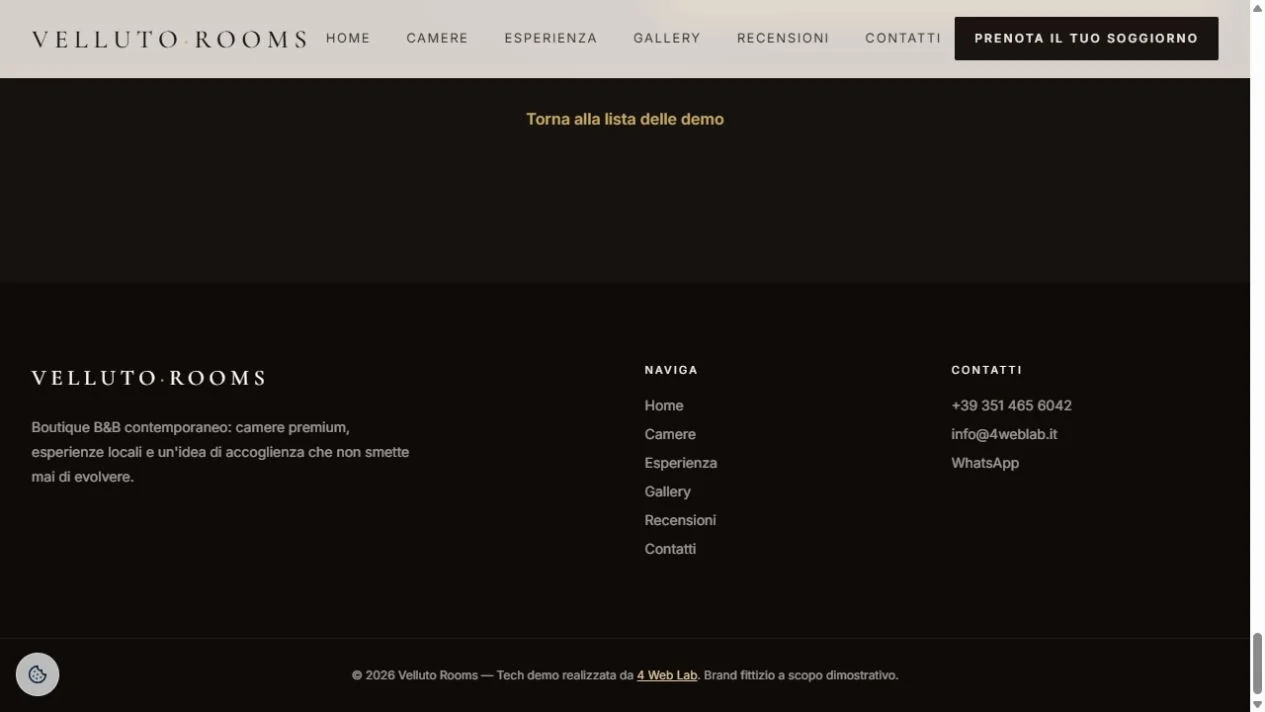
Task: Go to the Recensioni link in the footer
Action: pyautogui.click(x=680, y=520)
